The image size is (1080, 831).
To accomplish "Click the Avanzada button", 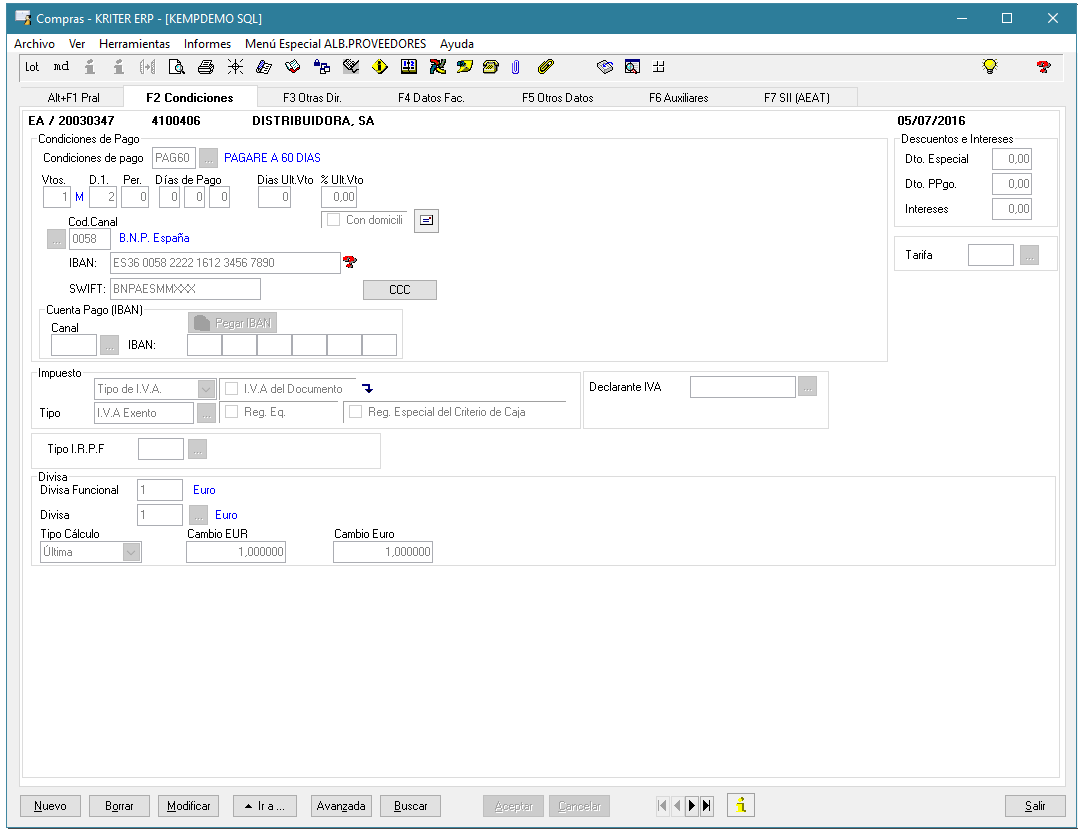I will pyautogui.click(x=341, y=806).
